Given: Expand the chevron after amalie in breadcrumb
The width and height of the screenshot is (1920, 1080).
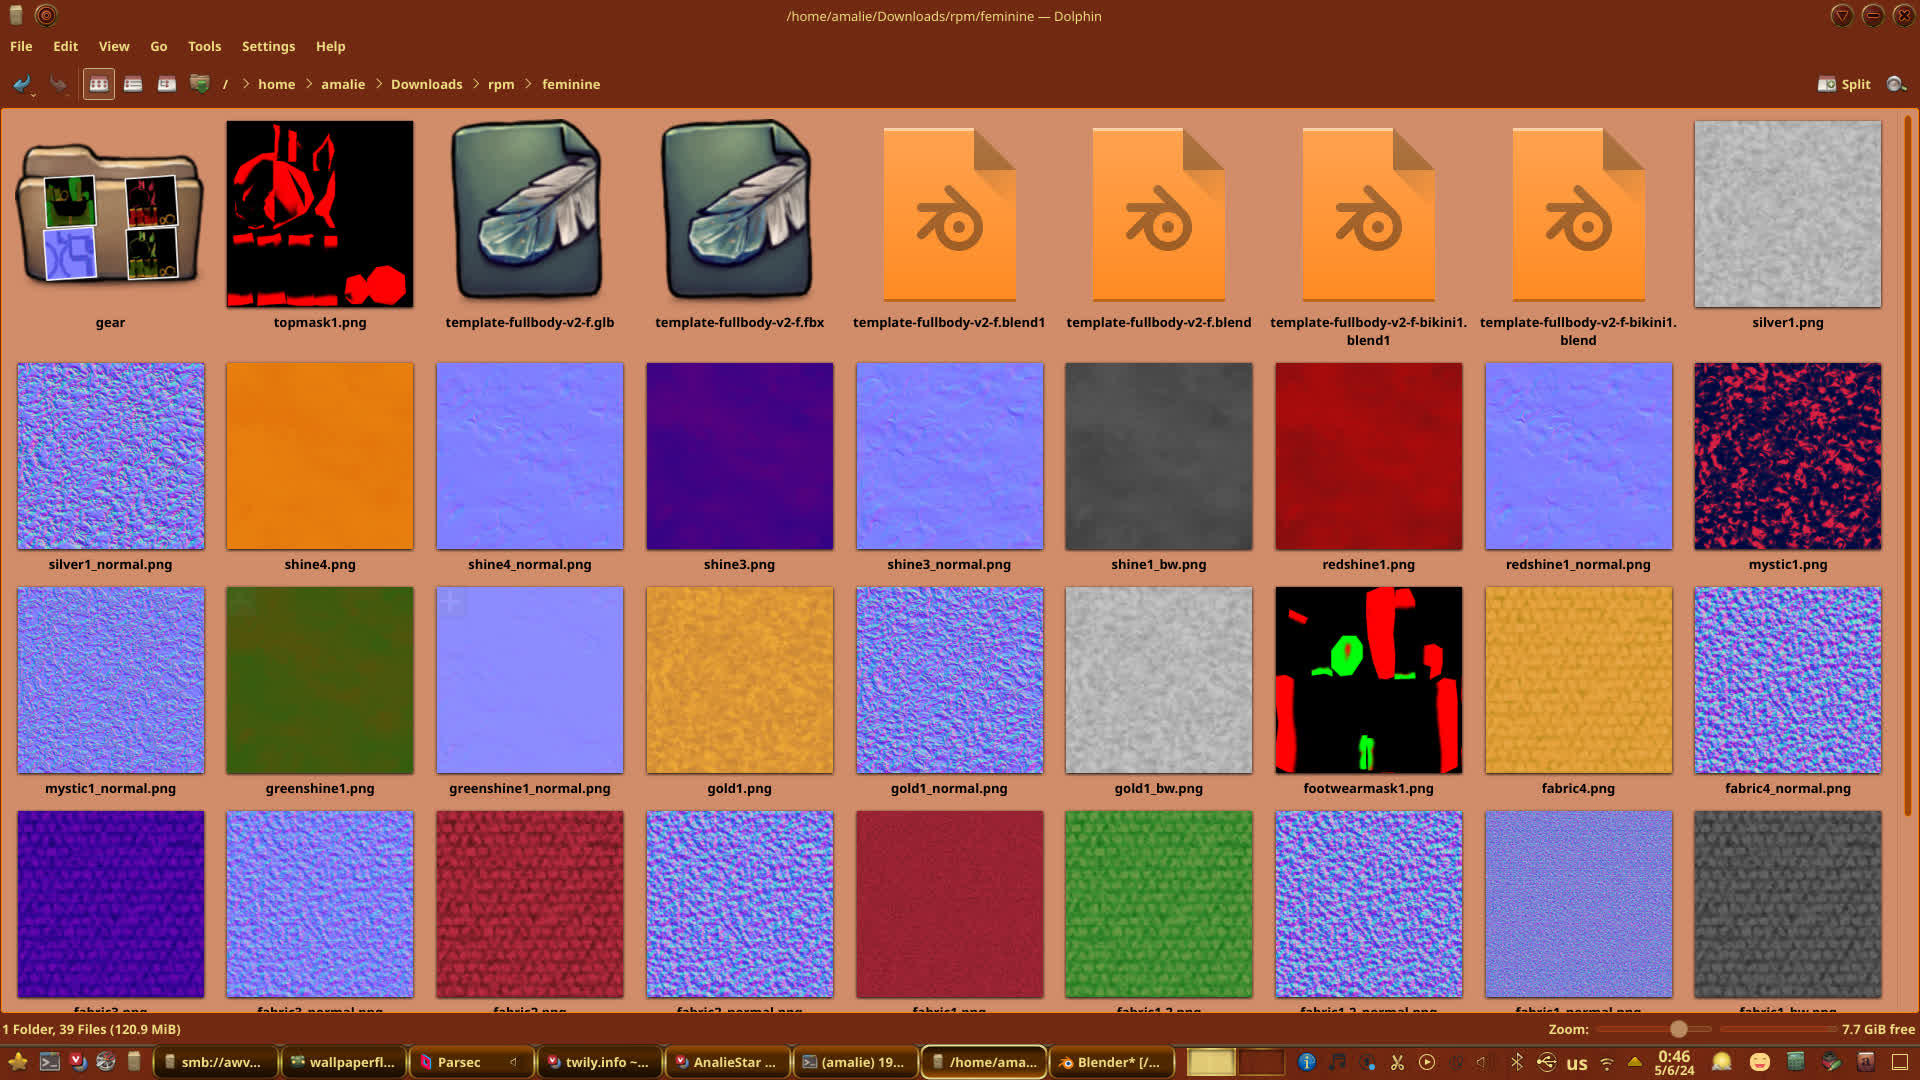Looking at the screenshot, I should (379, 84).
